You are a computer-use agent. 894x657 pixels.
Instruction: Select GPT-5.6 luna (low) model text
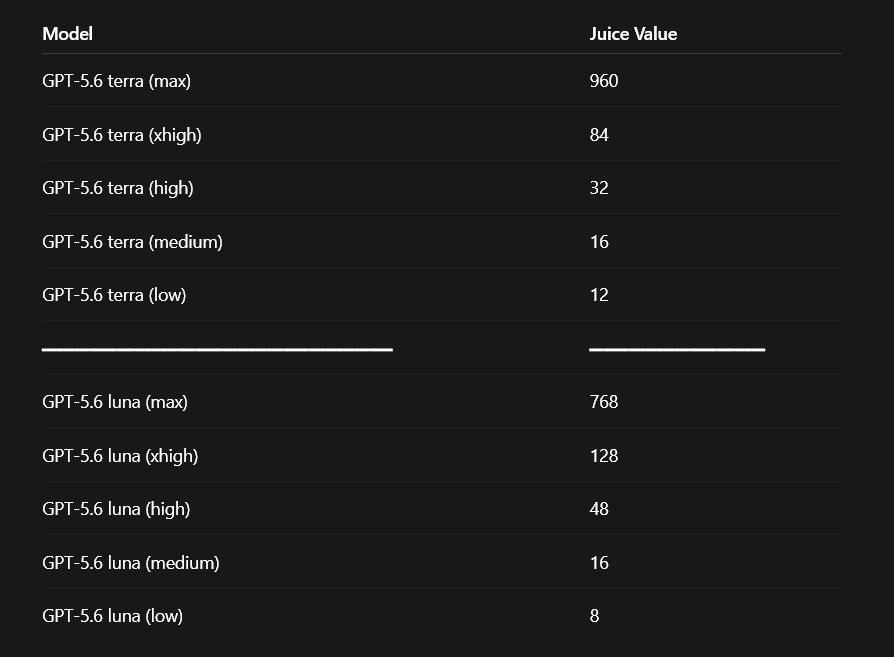(x=112, y=616)
